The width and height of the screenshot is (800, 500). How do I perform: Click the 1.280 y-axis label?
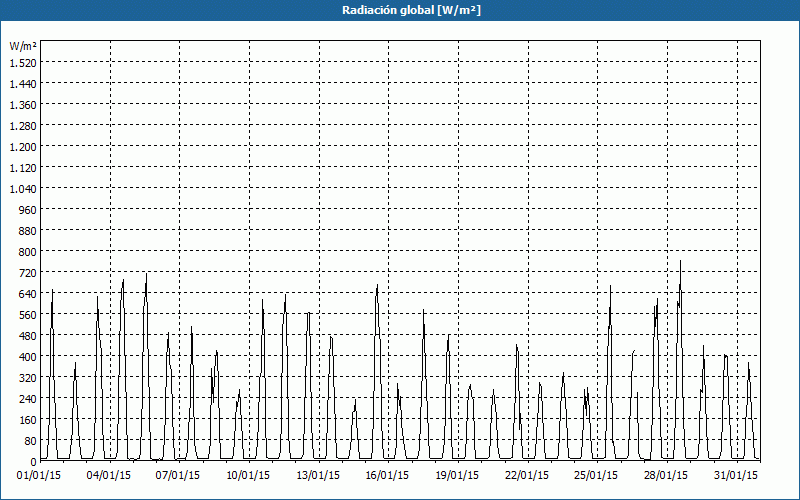(x=23, y=126)
